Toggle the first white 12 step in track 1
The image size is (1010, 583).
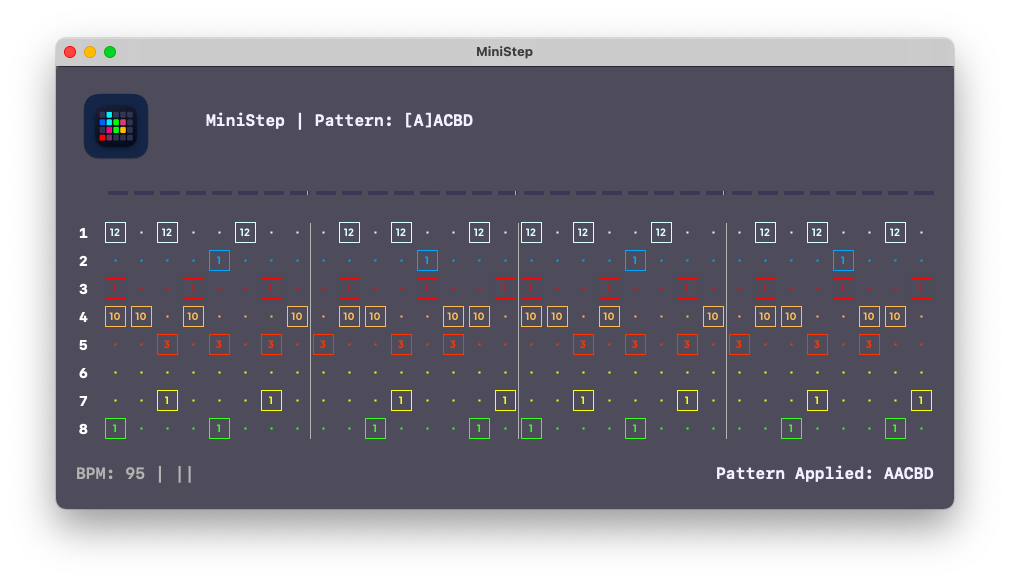click(115, 233)
